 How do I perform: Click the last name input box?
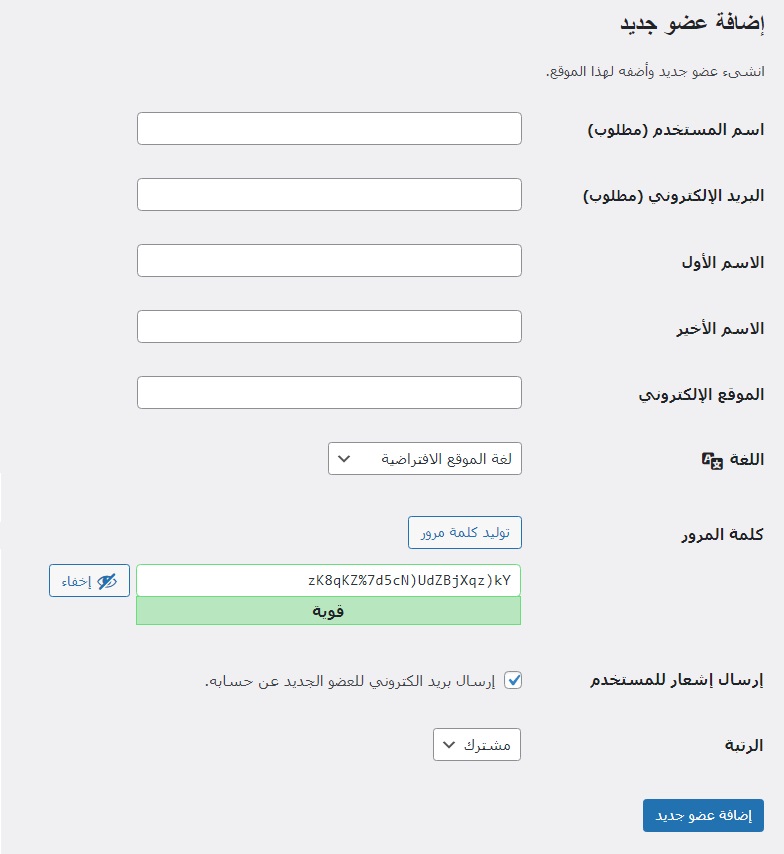(329, 327)
